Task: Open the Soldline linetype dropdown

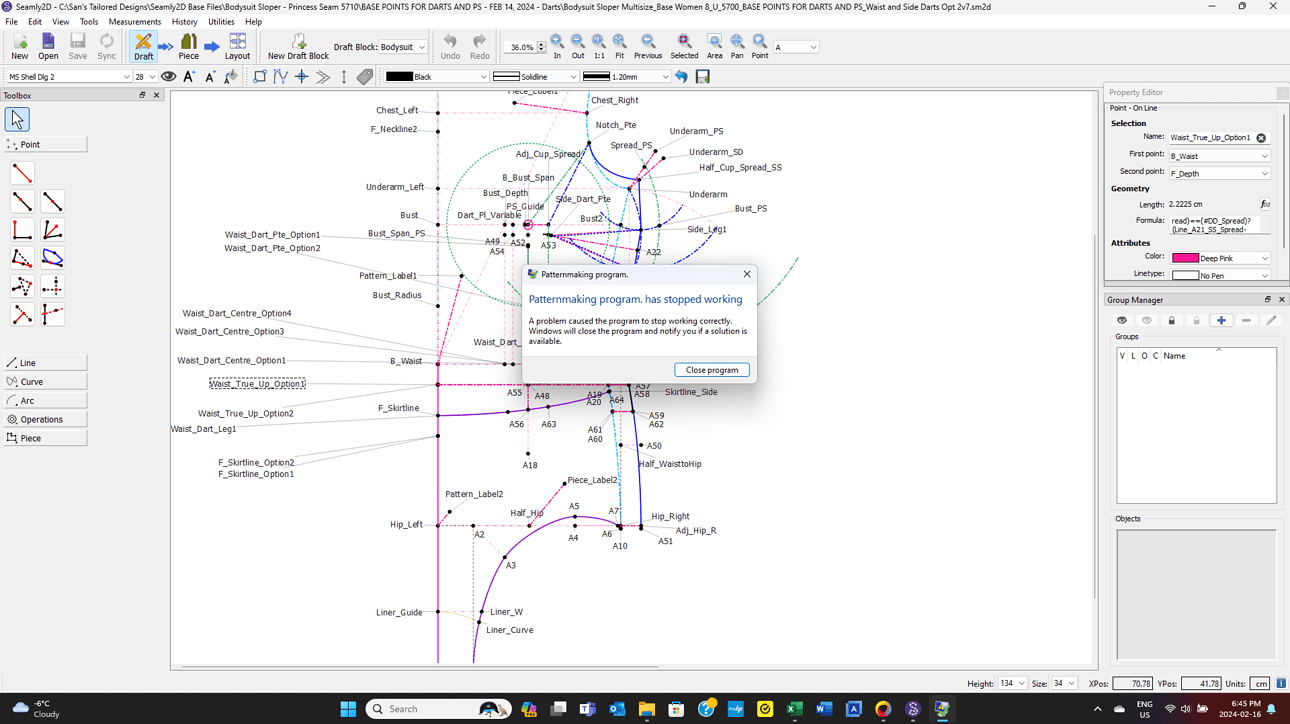Action: tap(535, 76)
